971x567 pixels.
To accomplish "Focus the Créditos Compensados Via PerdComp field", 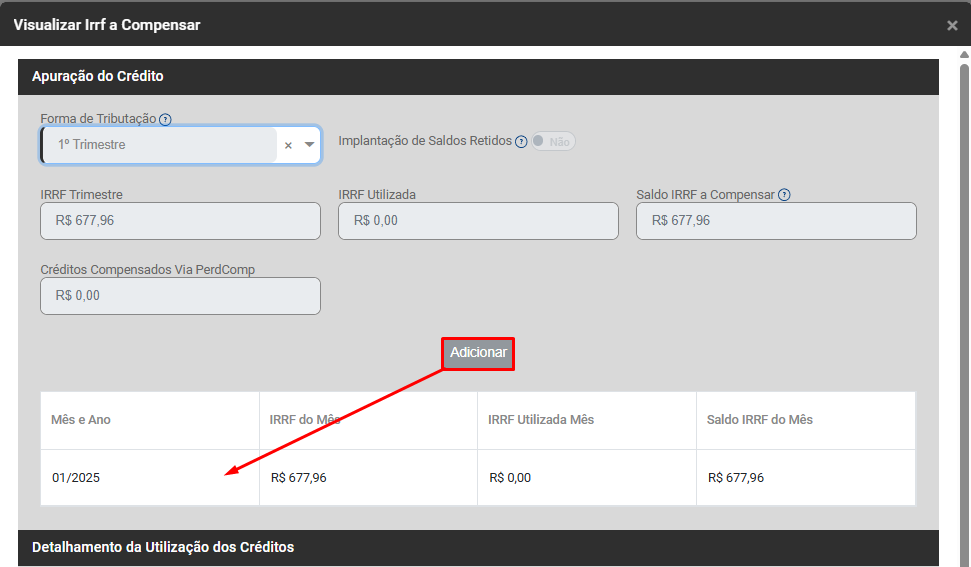I will (180, 296).
